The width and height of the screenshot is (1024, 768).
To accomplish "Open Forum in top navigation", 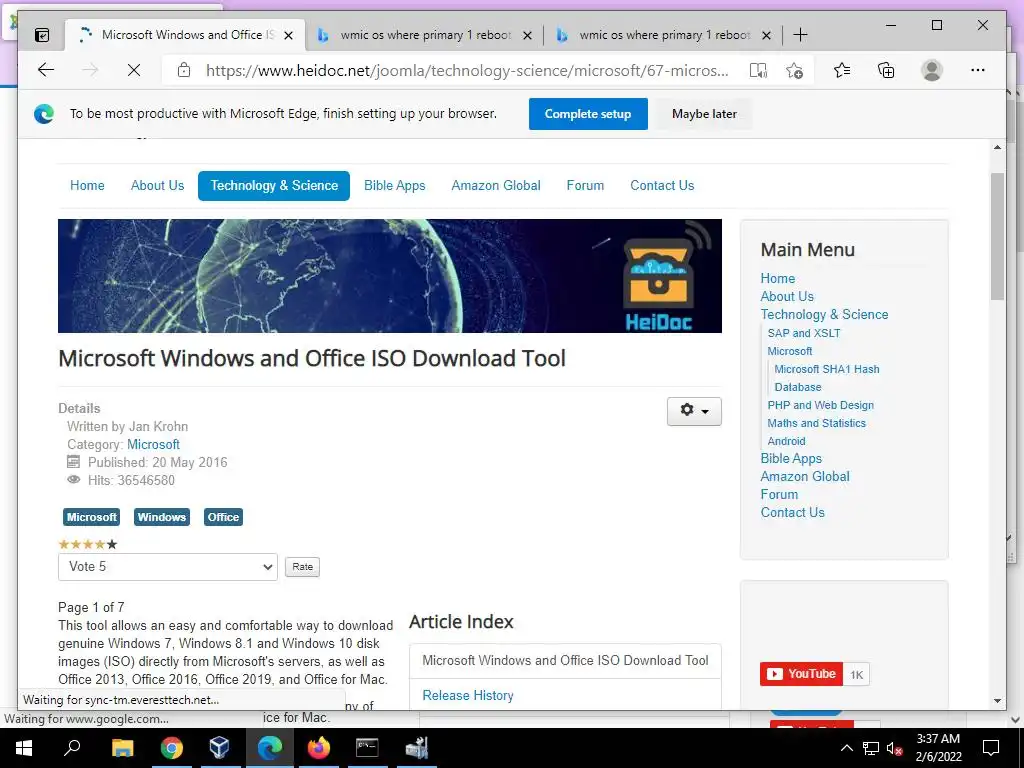I will pyautogui.click(x=585, y=185).
